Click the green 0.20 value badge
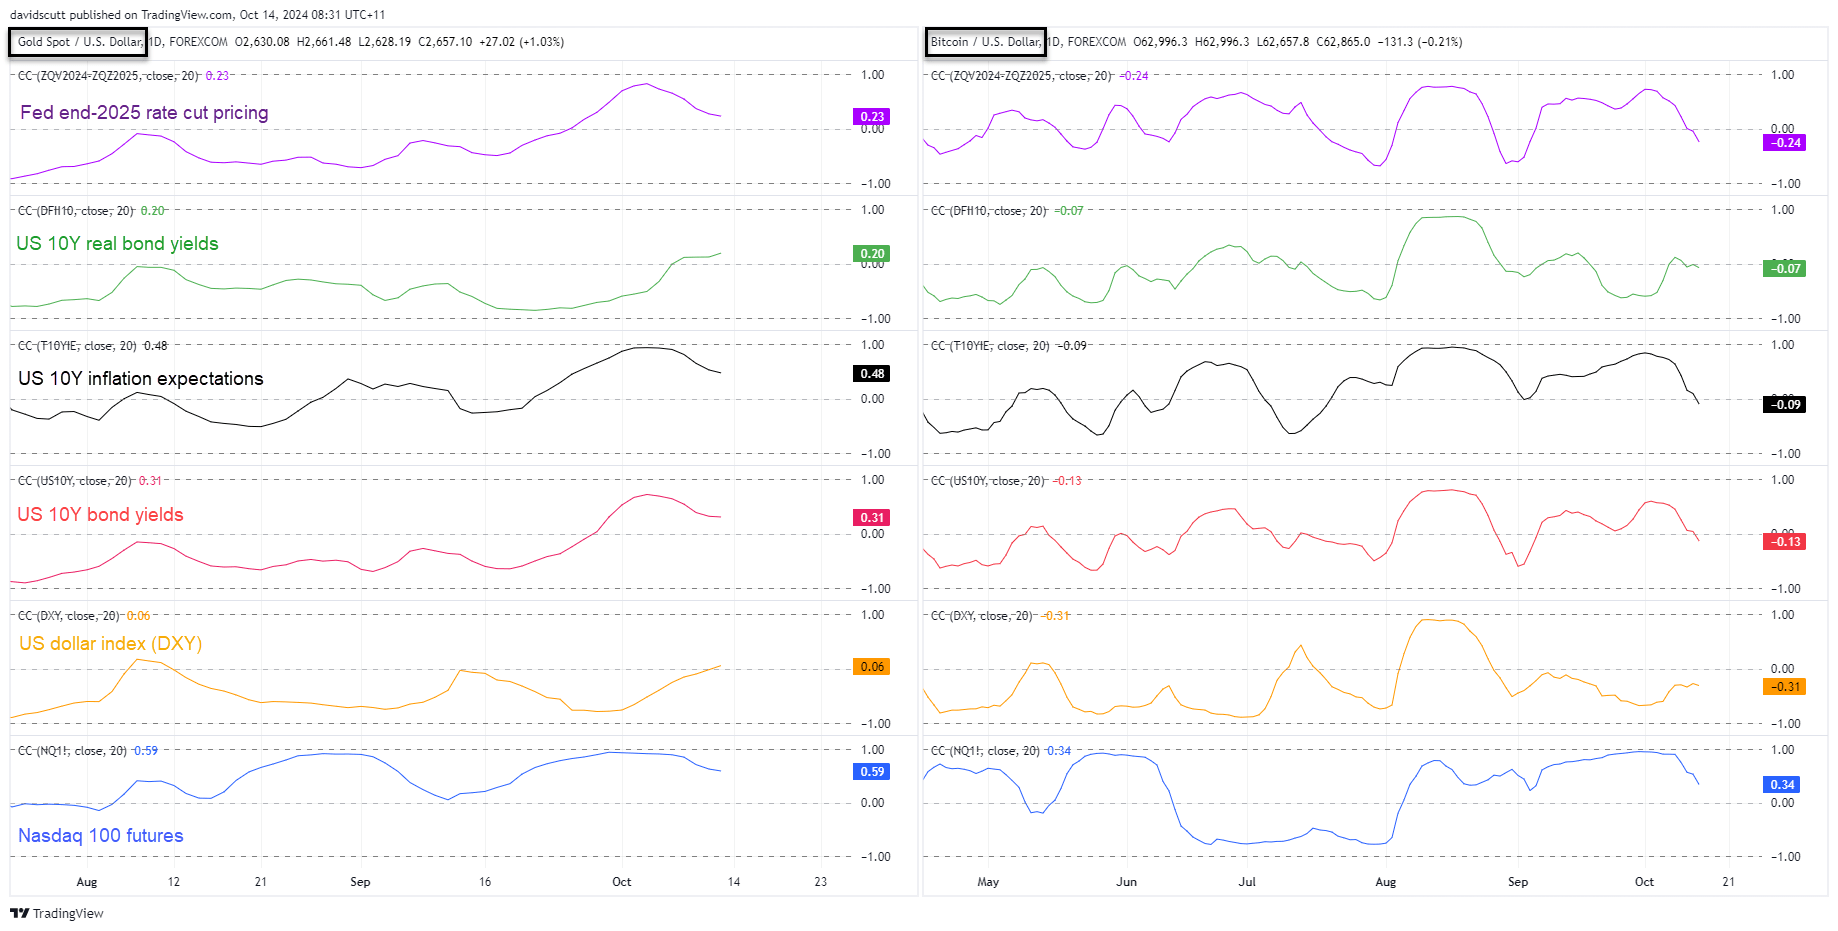The height and width of the screenshot is (931, 1838). [872, 254]
